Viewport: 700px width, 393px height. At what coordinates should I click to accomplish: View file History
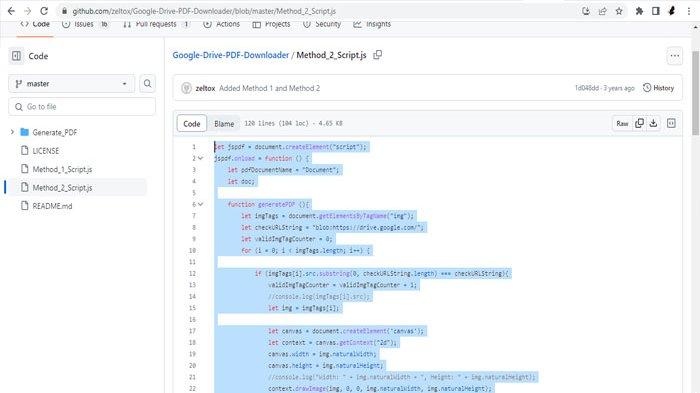[658, 88]
